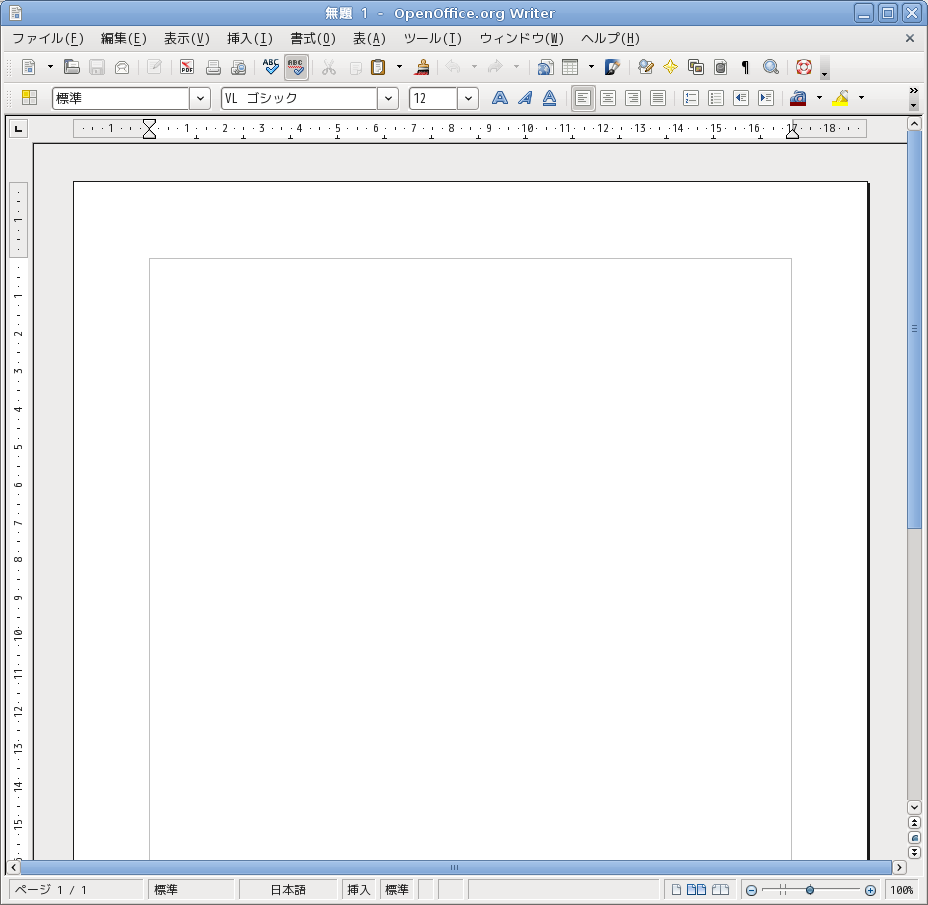This screenshot has width=928, height=905.
Task: Click the Format Paintbrush icon
Action: point(423,67)
